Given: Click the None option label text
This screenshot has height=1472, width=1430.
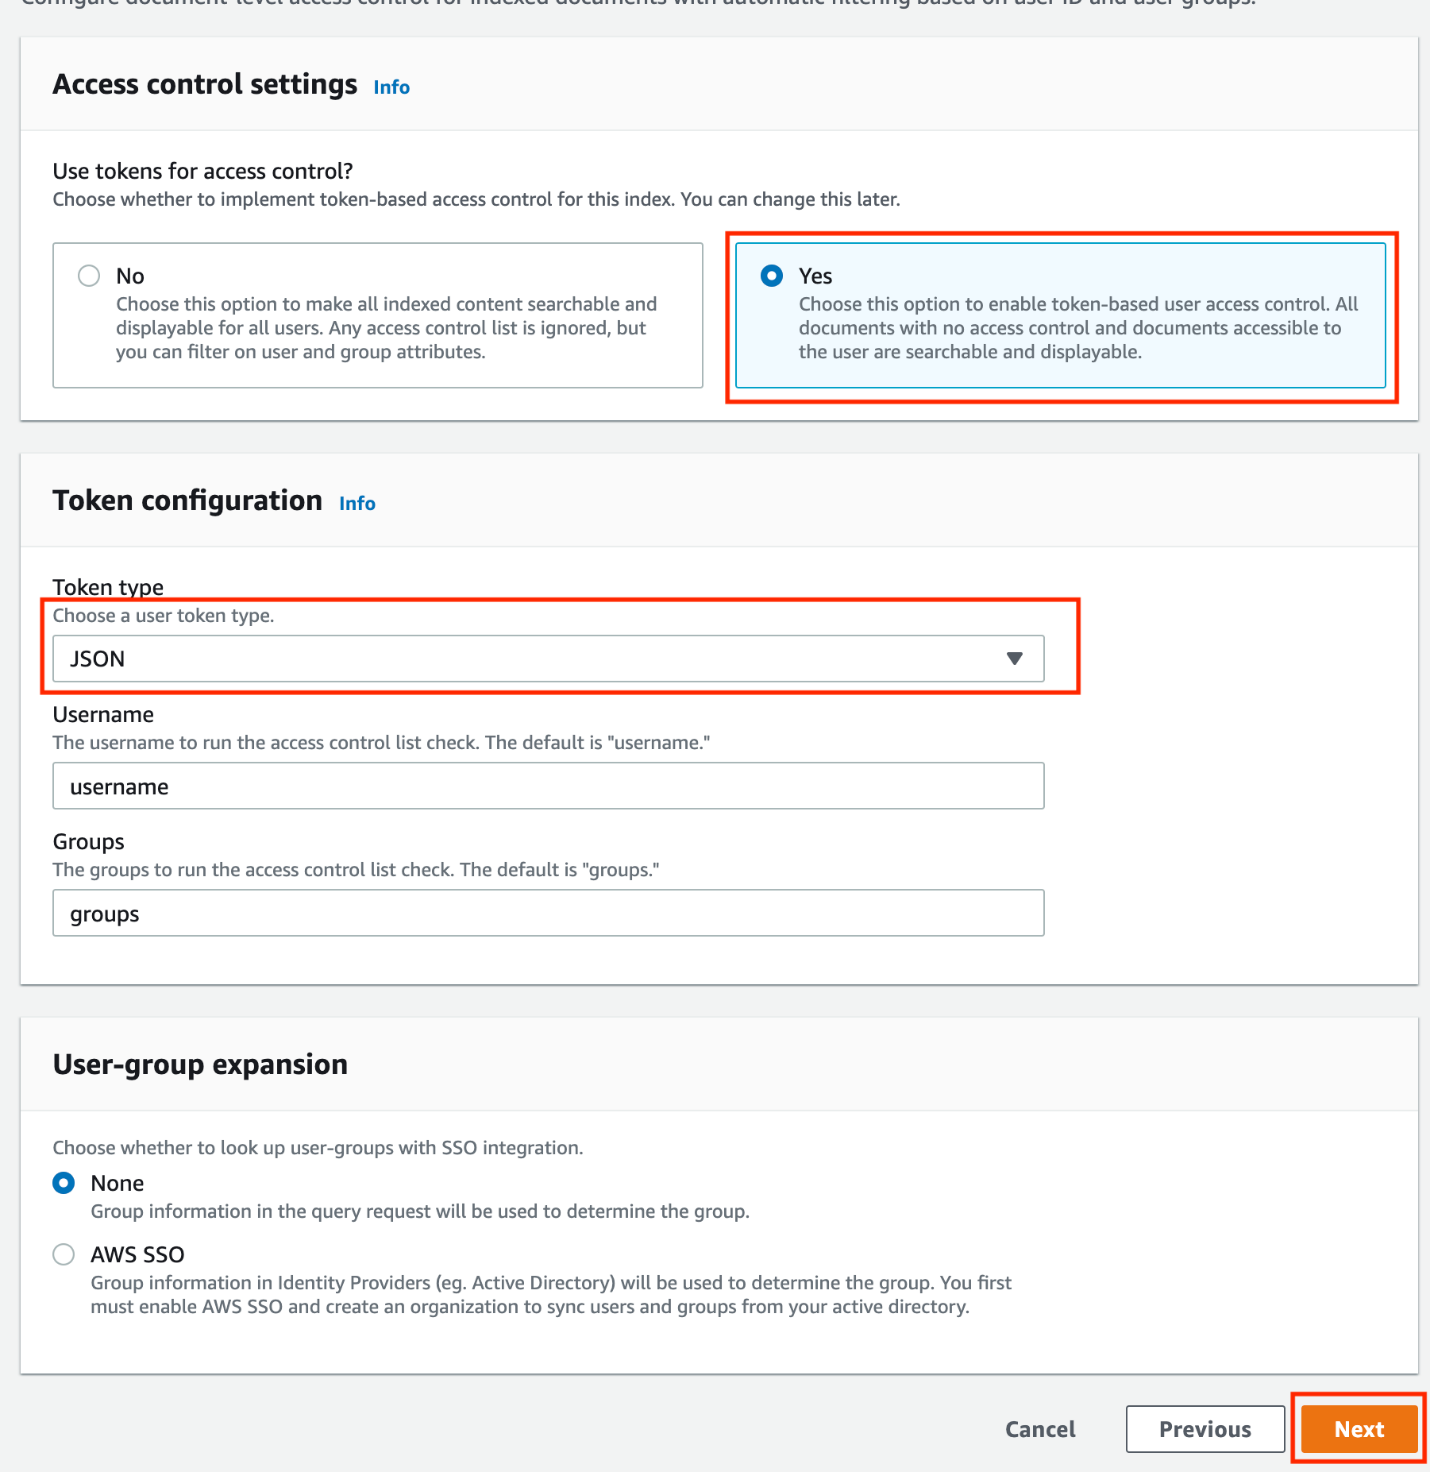Looking at the screenshot, I should [x=117, y=1184].
